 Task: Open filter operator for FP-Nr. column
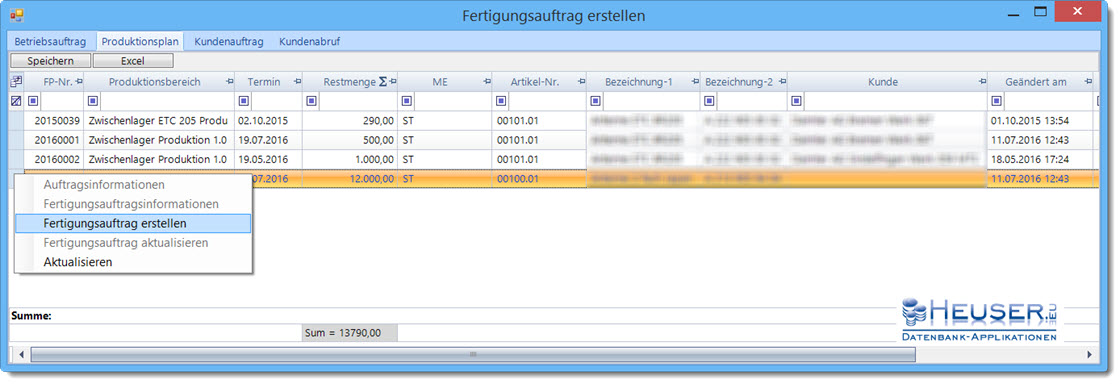(x=32, y=101)
